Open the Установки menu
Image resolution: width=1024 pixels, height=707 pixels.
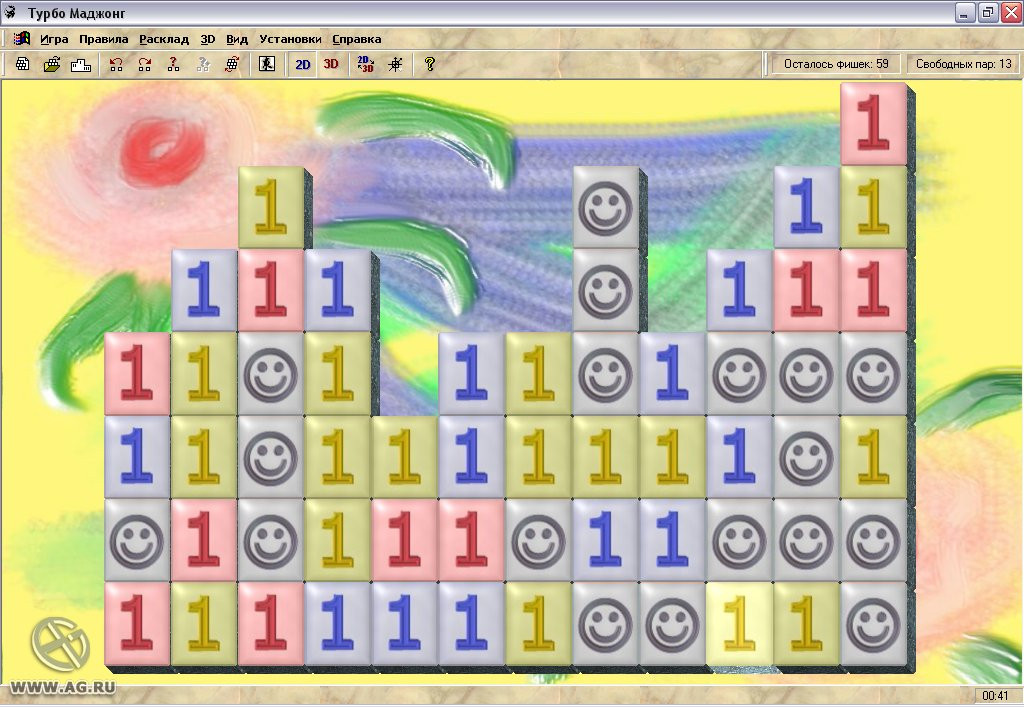pyautogui.click(x=290, y=39)
